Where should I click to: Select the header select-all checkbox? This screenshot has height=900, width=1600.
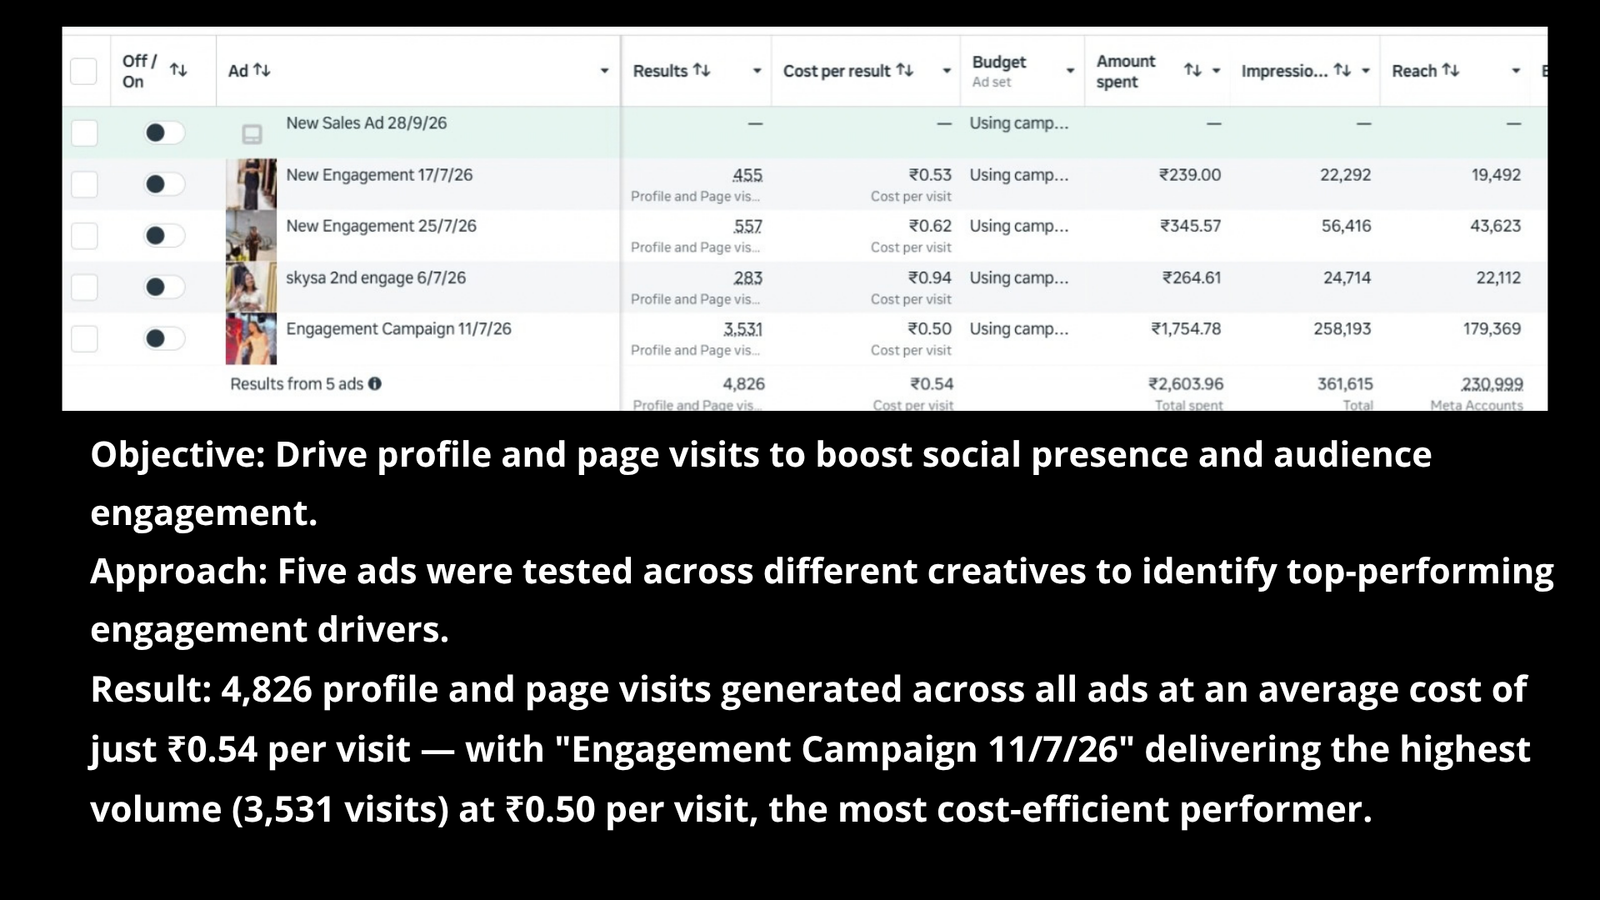(84, 71)
